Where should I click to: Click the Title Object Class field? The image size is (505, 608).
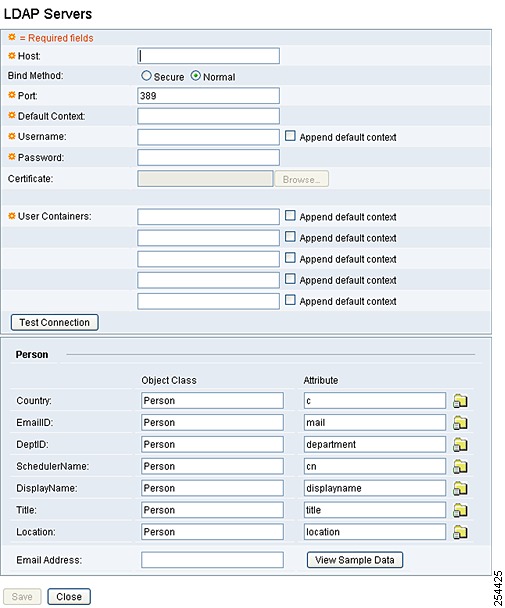(x=212, y=510)
